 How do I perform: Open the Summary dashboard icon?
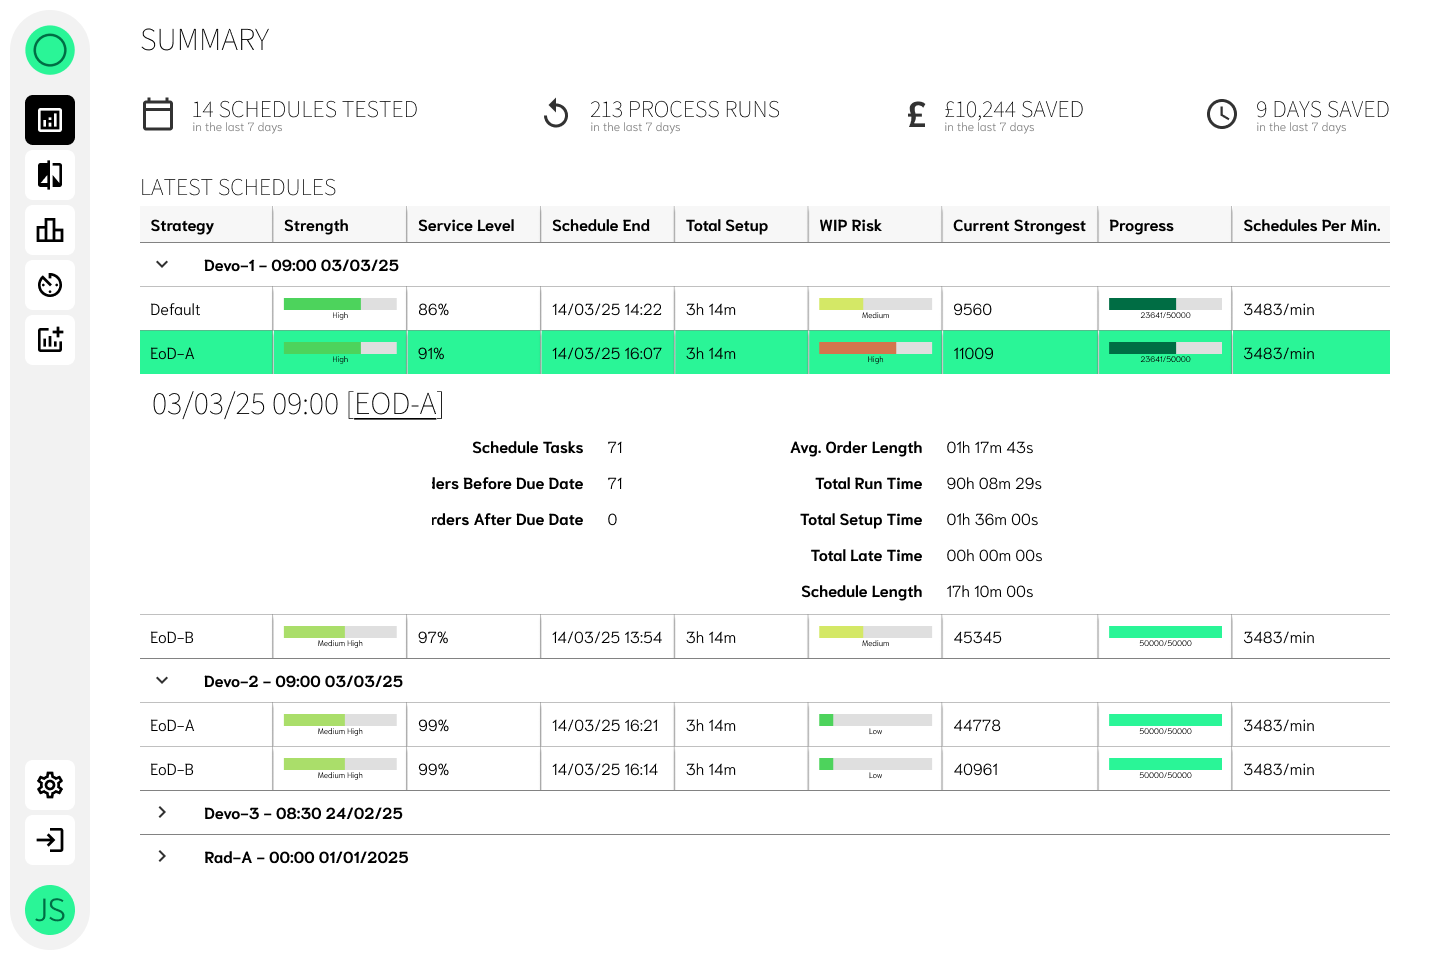click(x=49, y=120)
